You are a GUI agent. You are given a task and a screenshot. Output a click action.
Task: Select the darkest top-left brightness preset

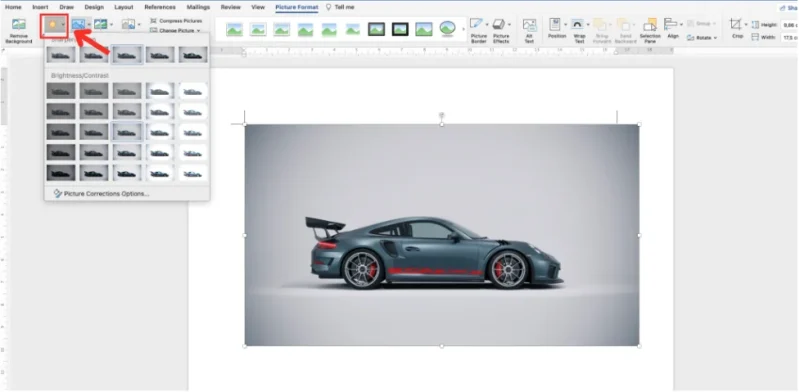pos(61,91)
